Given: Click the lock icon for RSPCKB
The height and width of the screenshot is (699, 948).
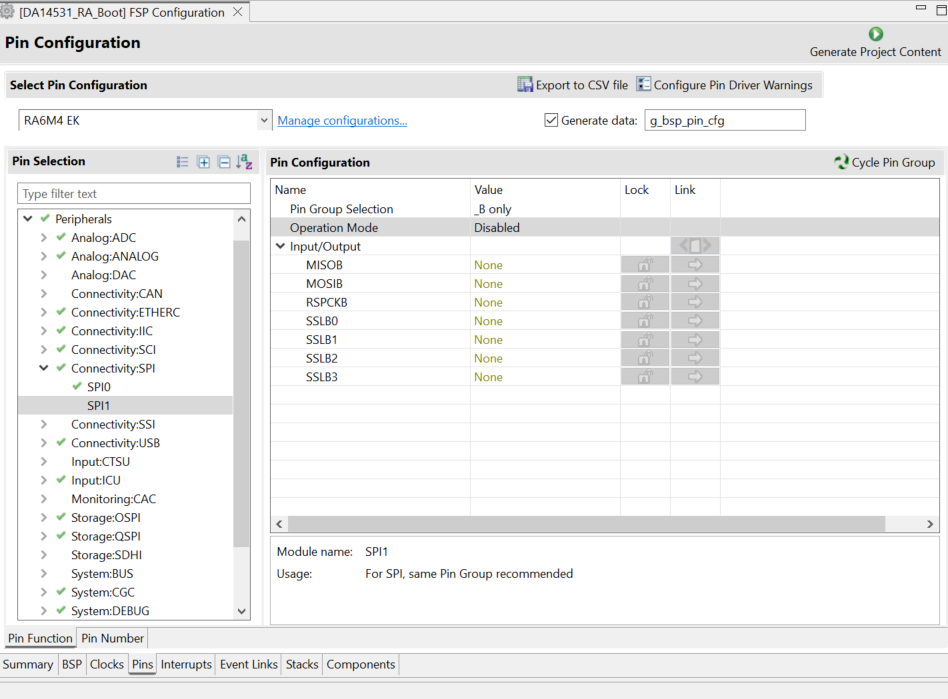Looking at the screenshot, I should pos(645,302).
